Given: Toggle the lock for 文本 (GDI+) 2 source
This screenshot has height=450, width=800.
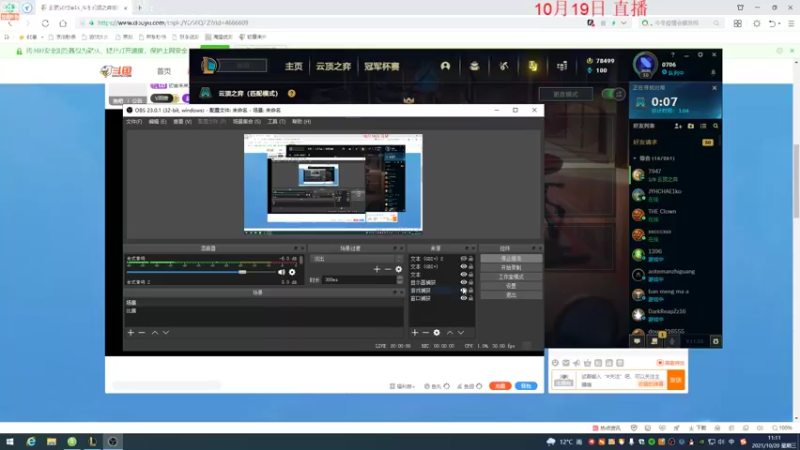Looking at the screenshot, I should coord(471,259).
